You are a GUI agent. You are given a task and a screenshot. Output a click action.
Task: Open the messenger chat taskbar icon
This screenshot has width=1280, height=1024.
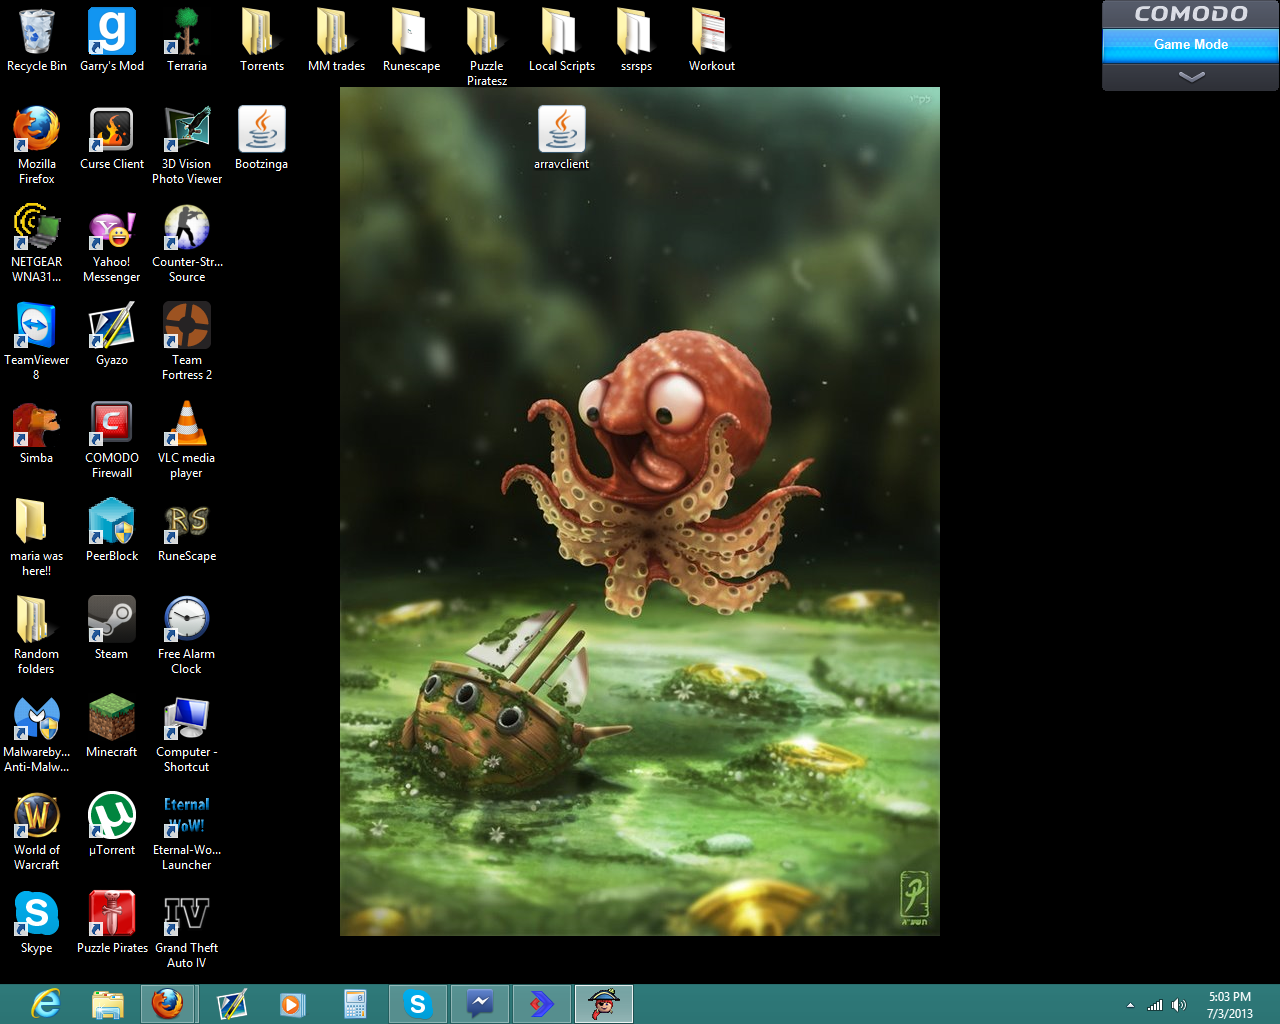[480, 1004]
